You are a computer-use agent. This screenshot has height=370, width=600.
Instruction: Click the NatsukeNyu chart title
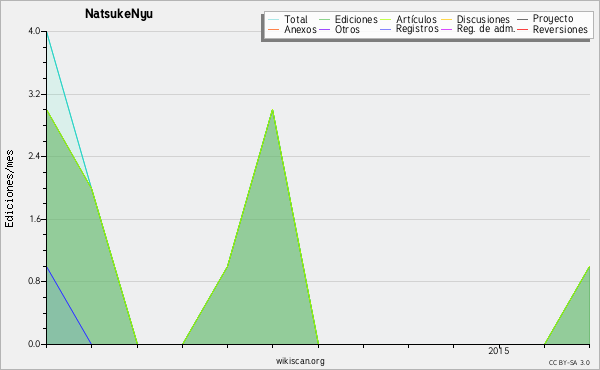point(119,14)
